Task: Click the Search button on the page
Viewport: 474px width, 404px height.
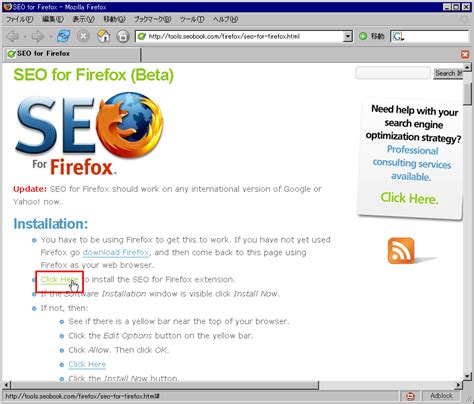Action: (448, 73)
